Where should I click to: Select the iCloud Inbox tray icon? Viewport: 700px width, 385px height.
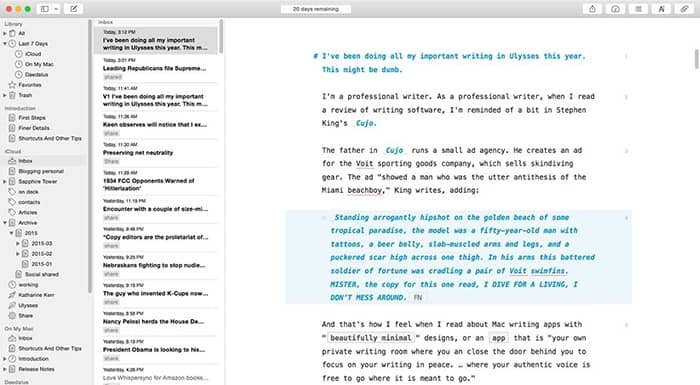click(12, 161)
